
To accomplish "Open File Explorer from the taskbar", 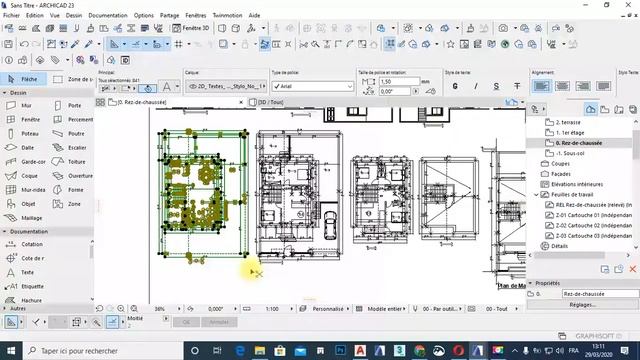I will [260, 351].
